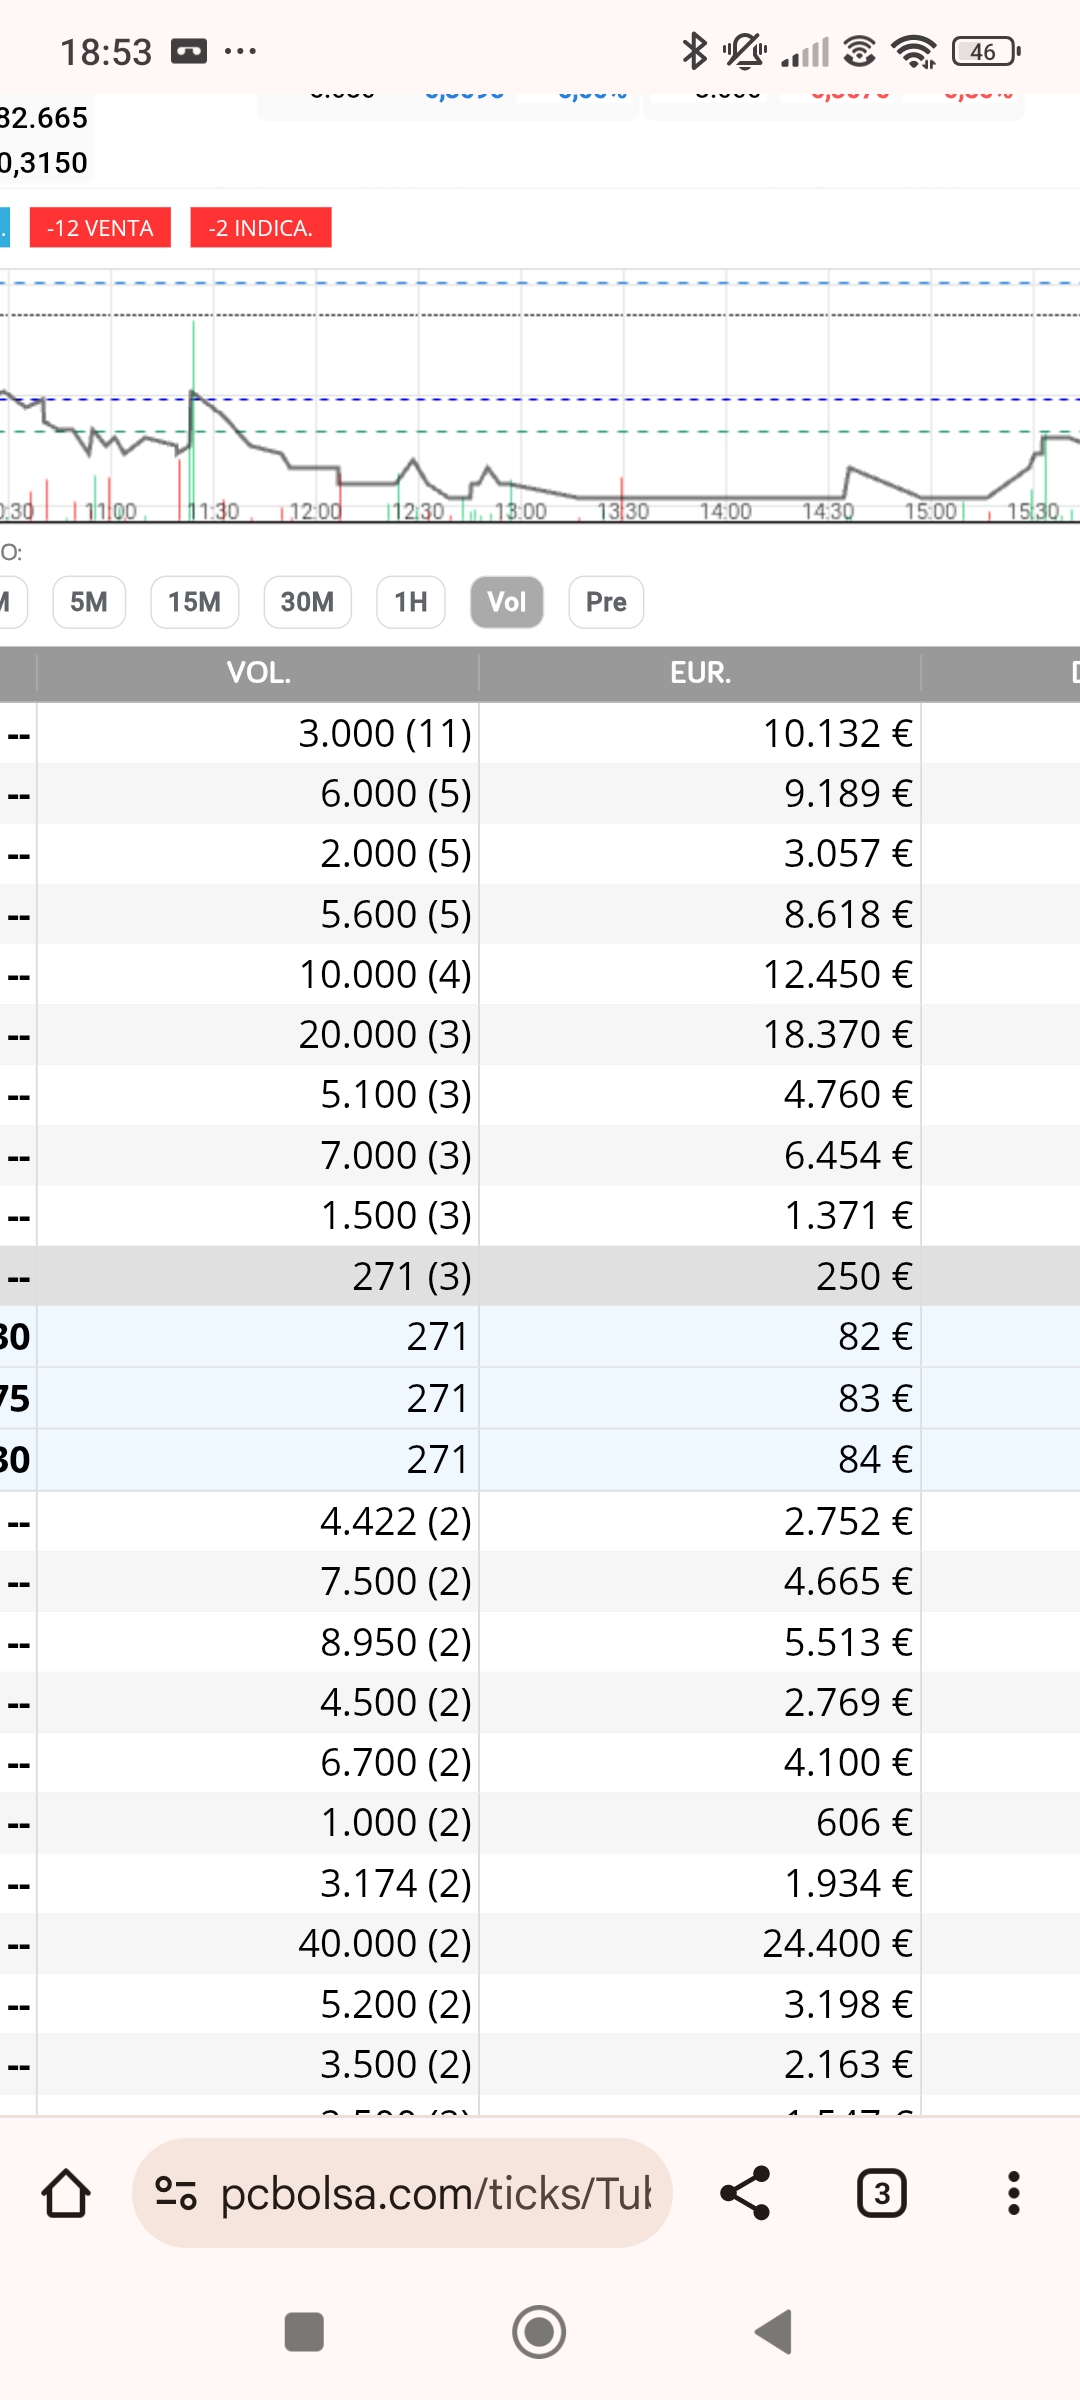Open the tab switcher showing 3 tabs
Viewport: 1080px width, 2400px height.
(881, 2194)
